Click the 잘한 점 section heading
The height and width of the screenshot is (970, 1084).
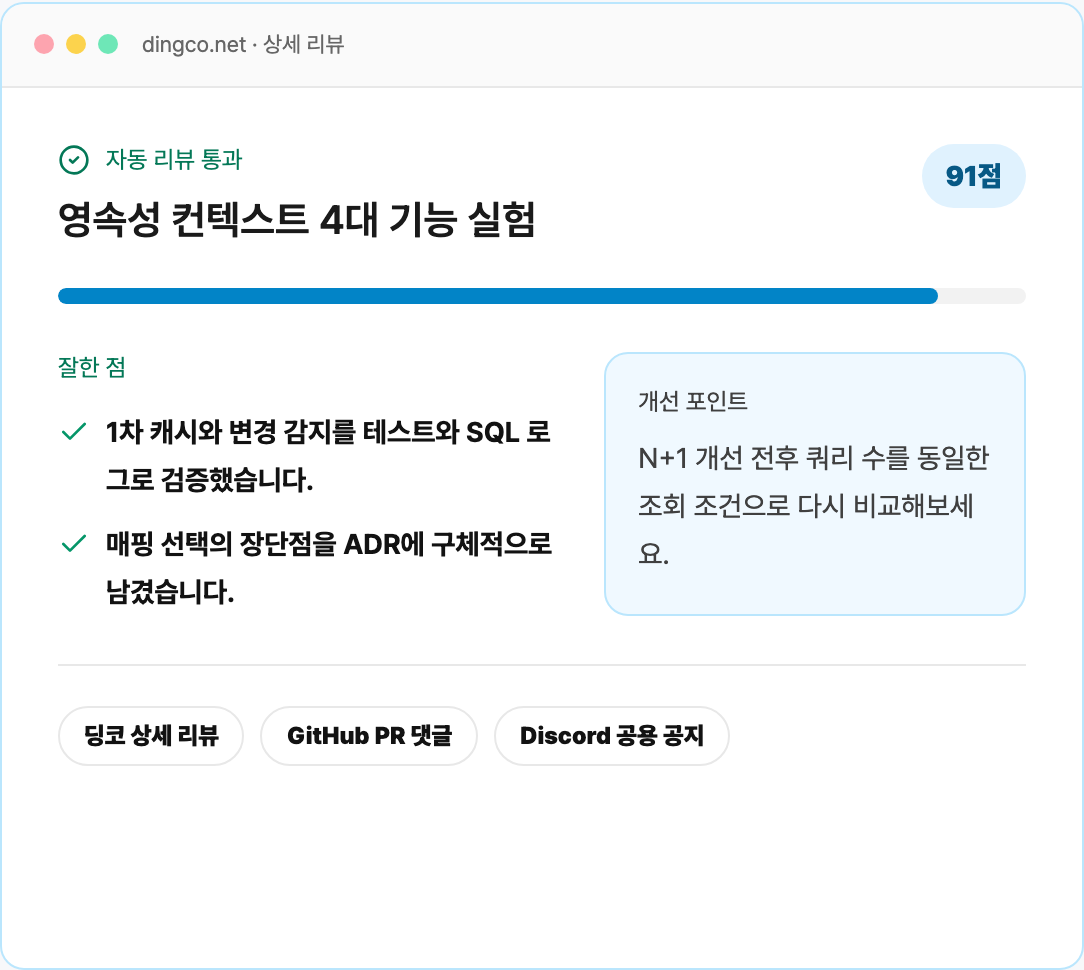(92, 366)
